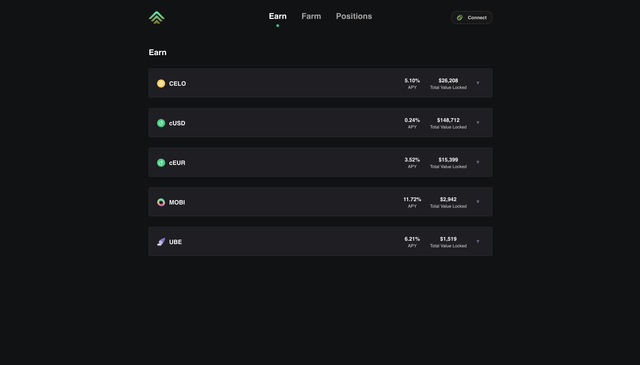Click the green chevron app logo
Image resolution: width=640 pixels, height=365 pixels.
pyautogui.click(x=156, y=17)
